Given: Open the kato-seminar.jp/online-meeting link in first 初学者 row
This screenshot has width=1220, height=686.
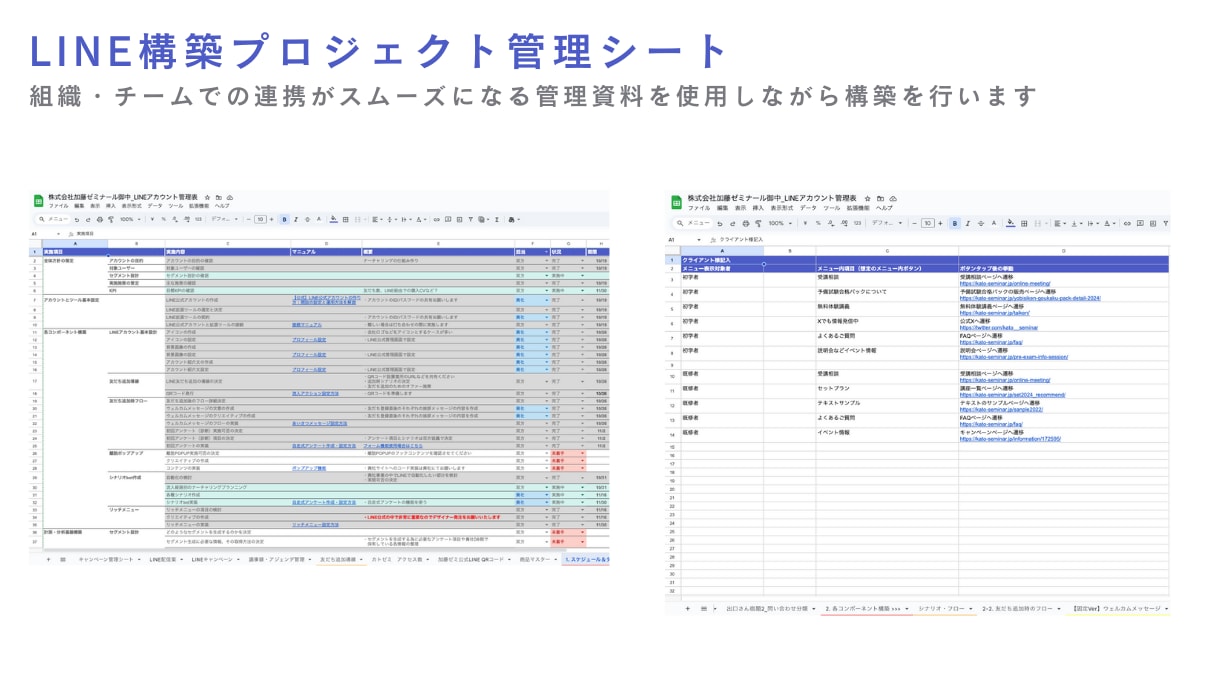Looking at the screenshot, I should [1003, 283].
